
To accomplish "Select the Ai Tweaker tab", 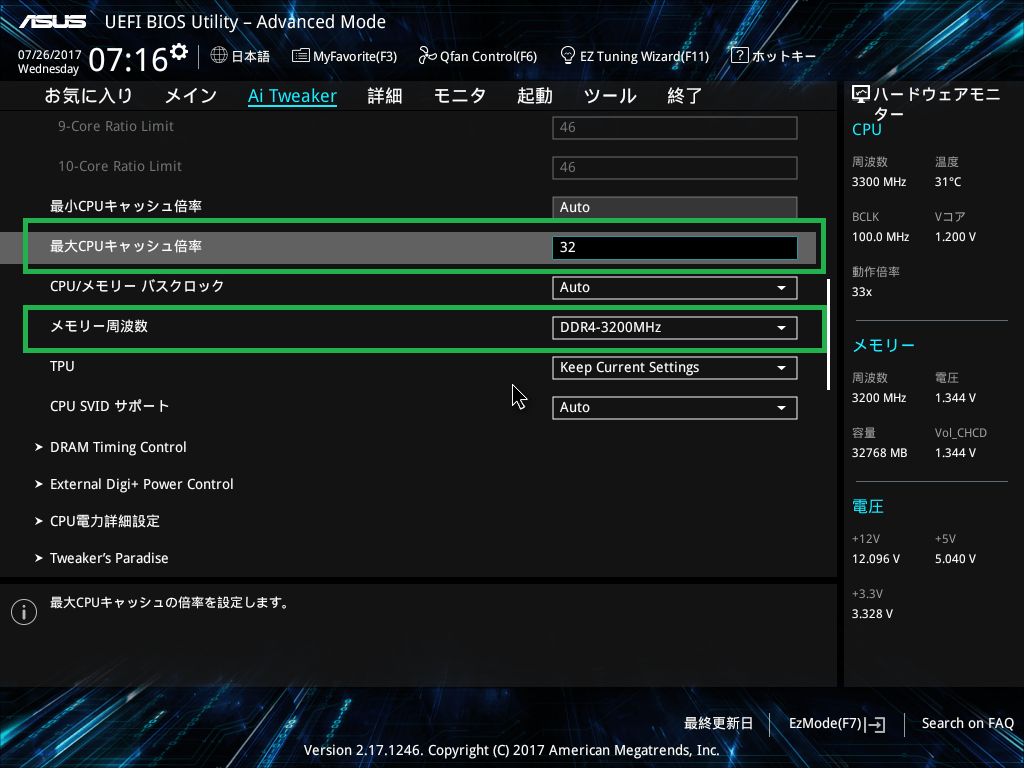I will click(x=293, y=96).
